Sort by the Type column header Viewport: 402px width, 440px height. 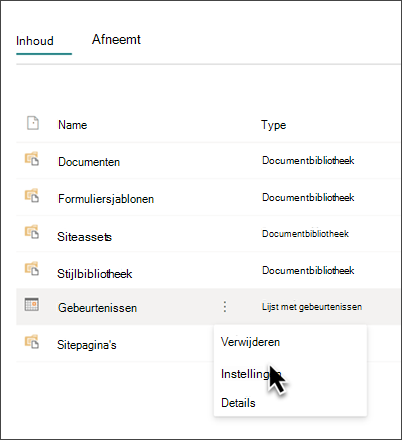(274, 125)
